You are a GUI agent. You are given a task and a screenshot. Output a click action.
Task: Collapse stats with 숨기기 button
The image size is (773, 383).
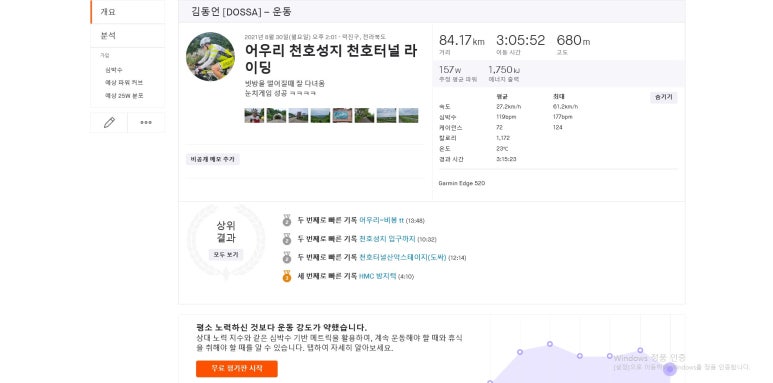click(x=664, y=98)
